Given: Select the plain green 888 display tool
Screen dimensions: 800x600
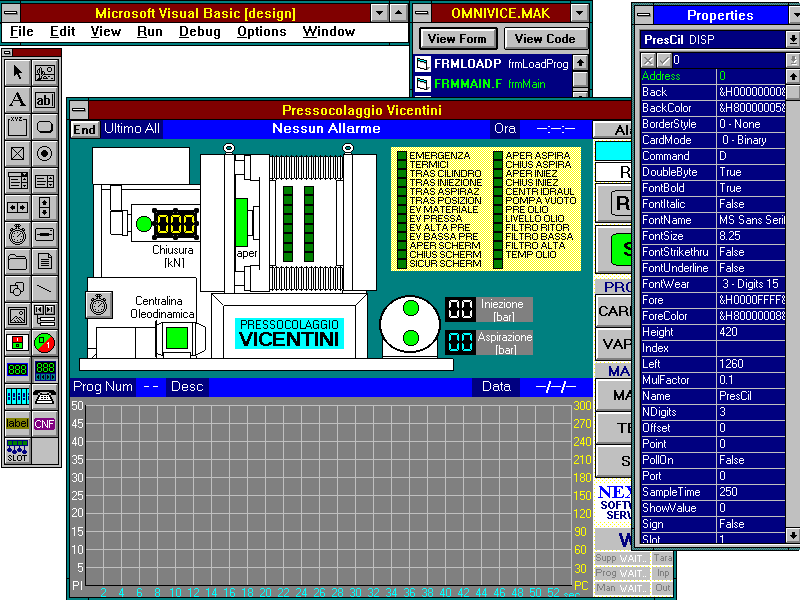Looking at the screenshot, I should point(17,370).
